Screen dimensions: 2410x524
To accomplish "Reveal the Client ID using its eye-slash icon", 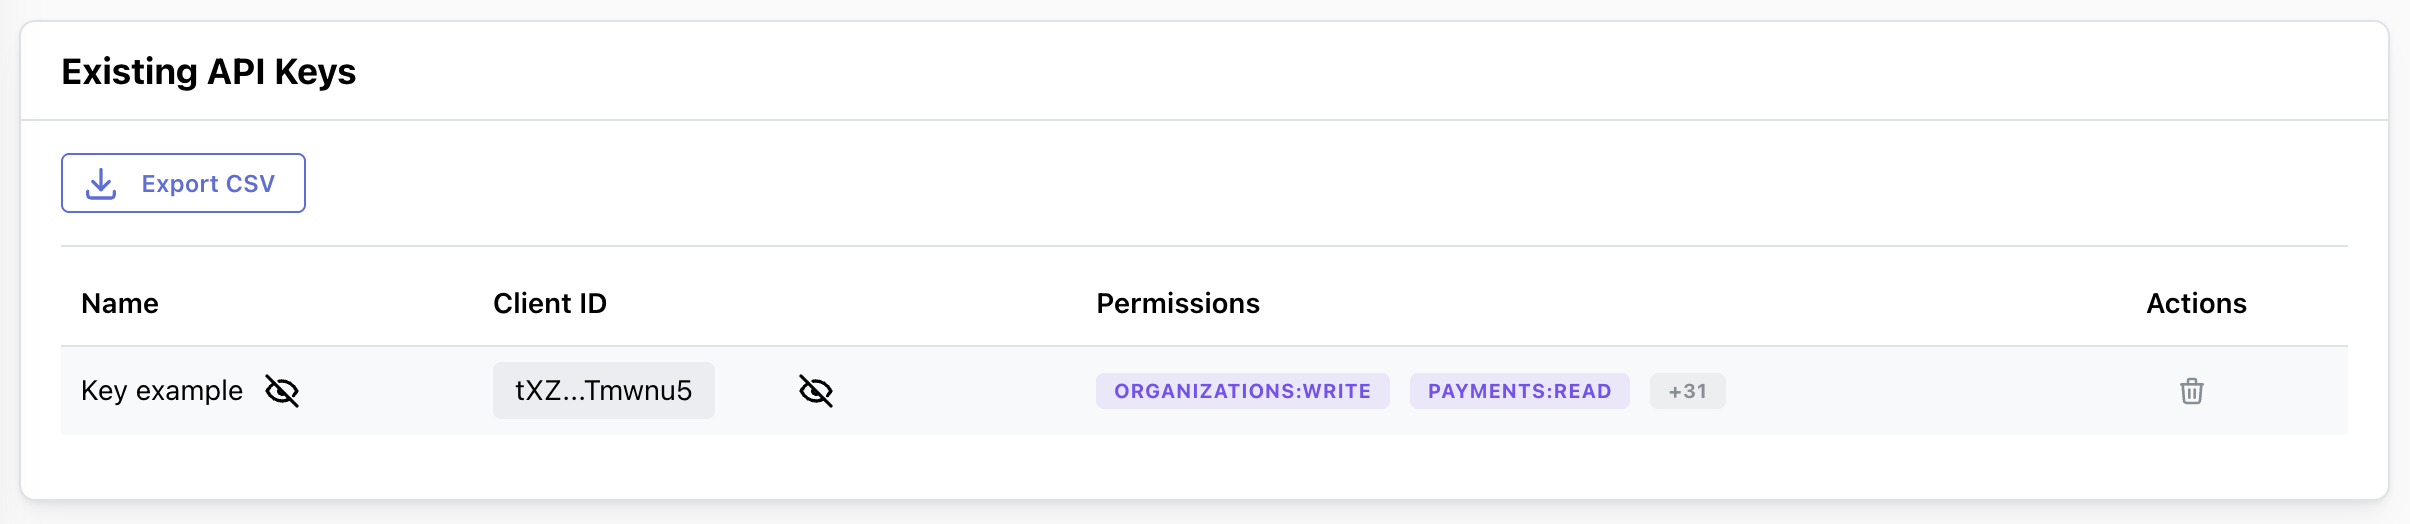I will pos(816,391).
